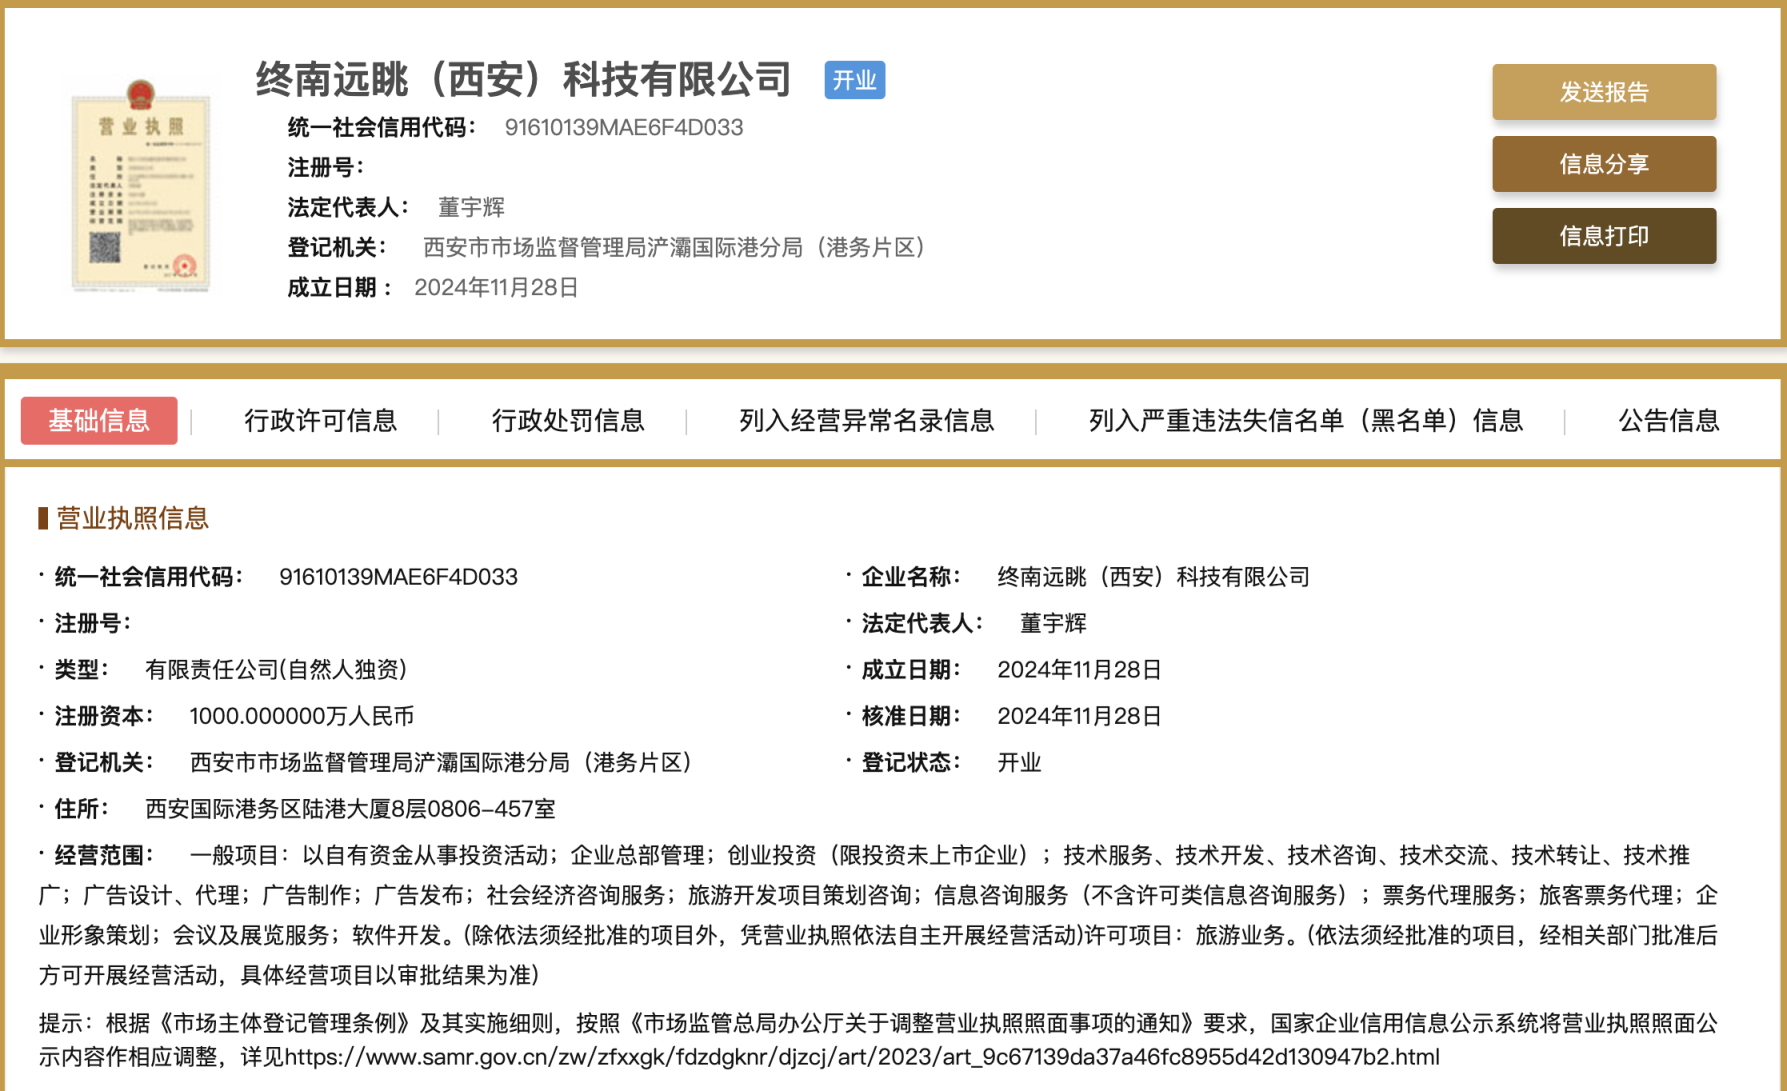1787x1091 pixels.
Task: Select the 基础信息 tab
Action: [x=99, y=421]
